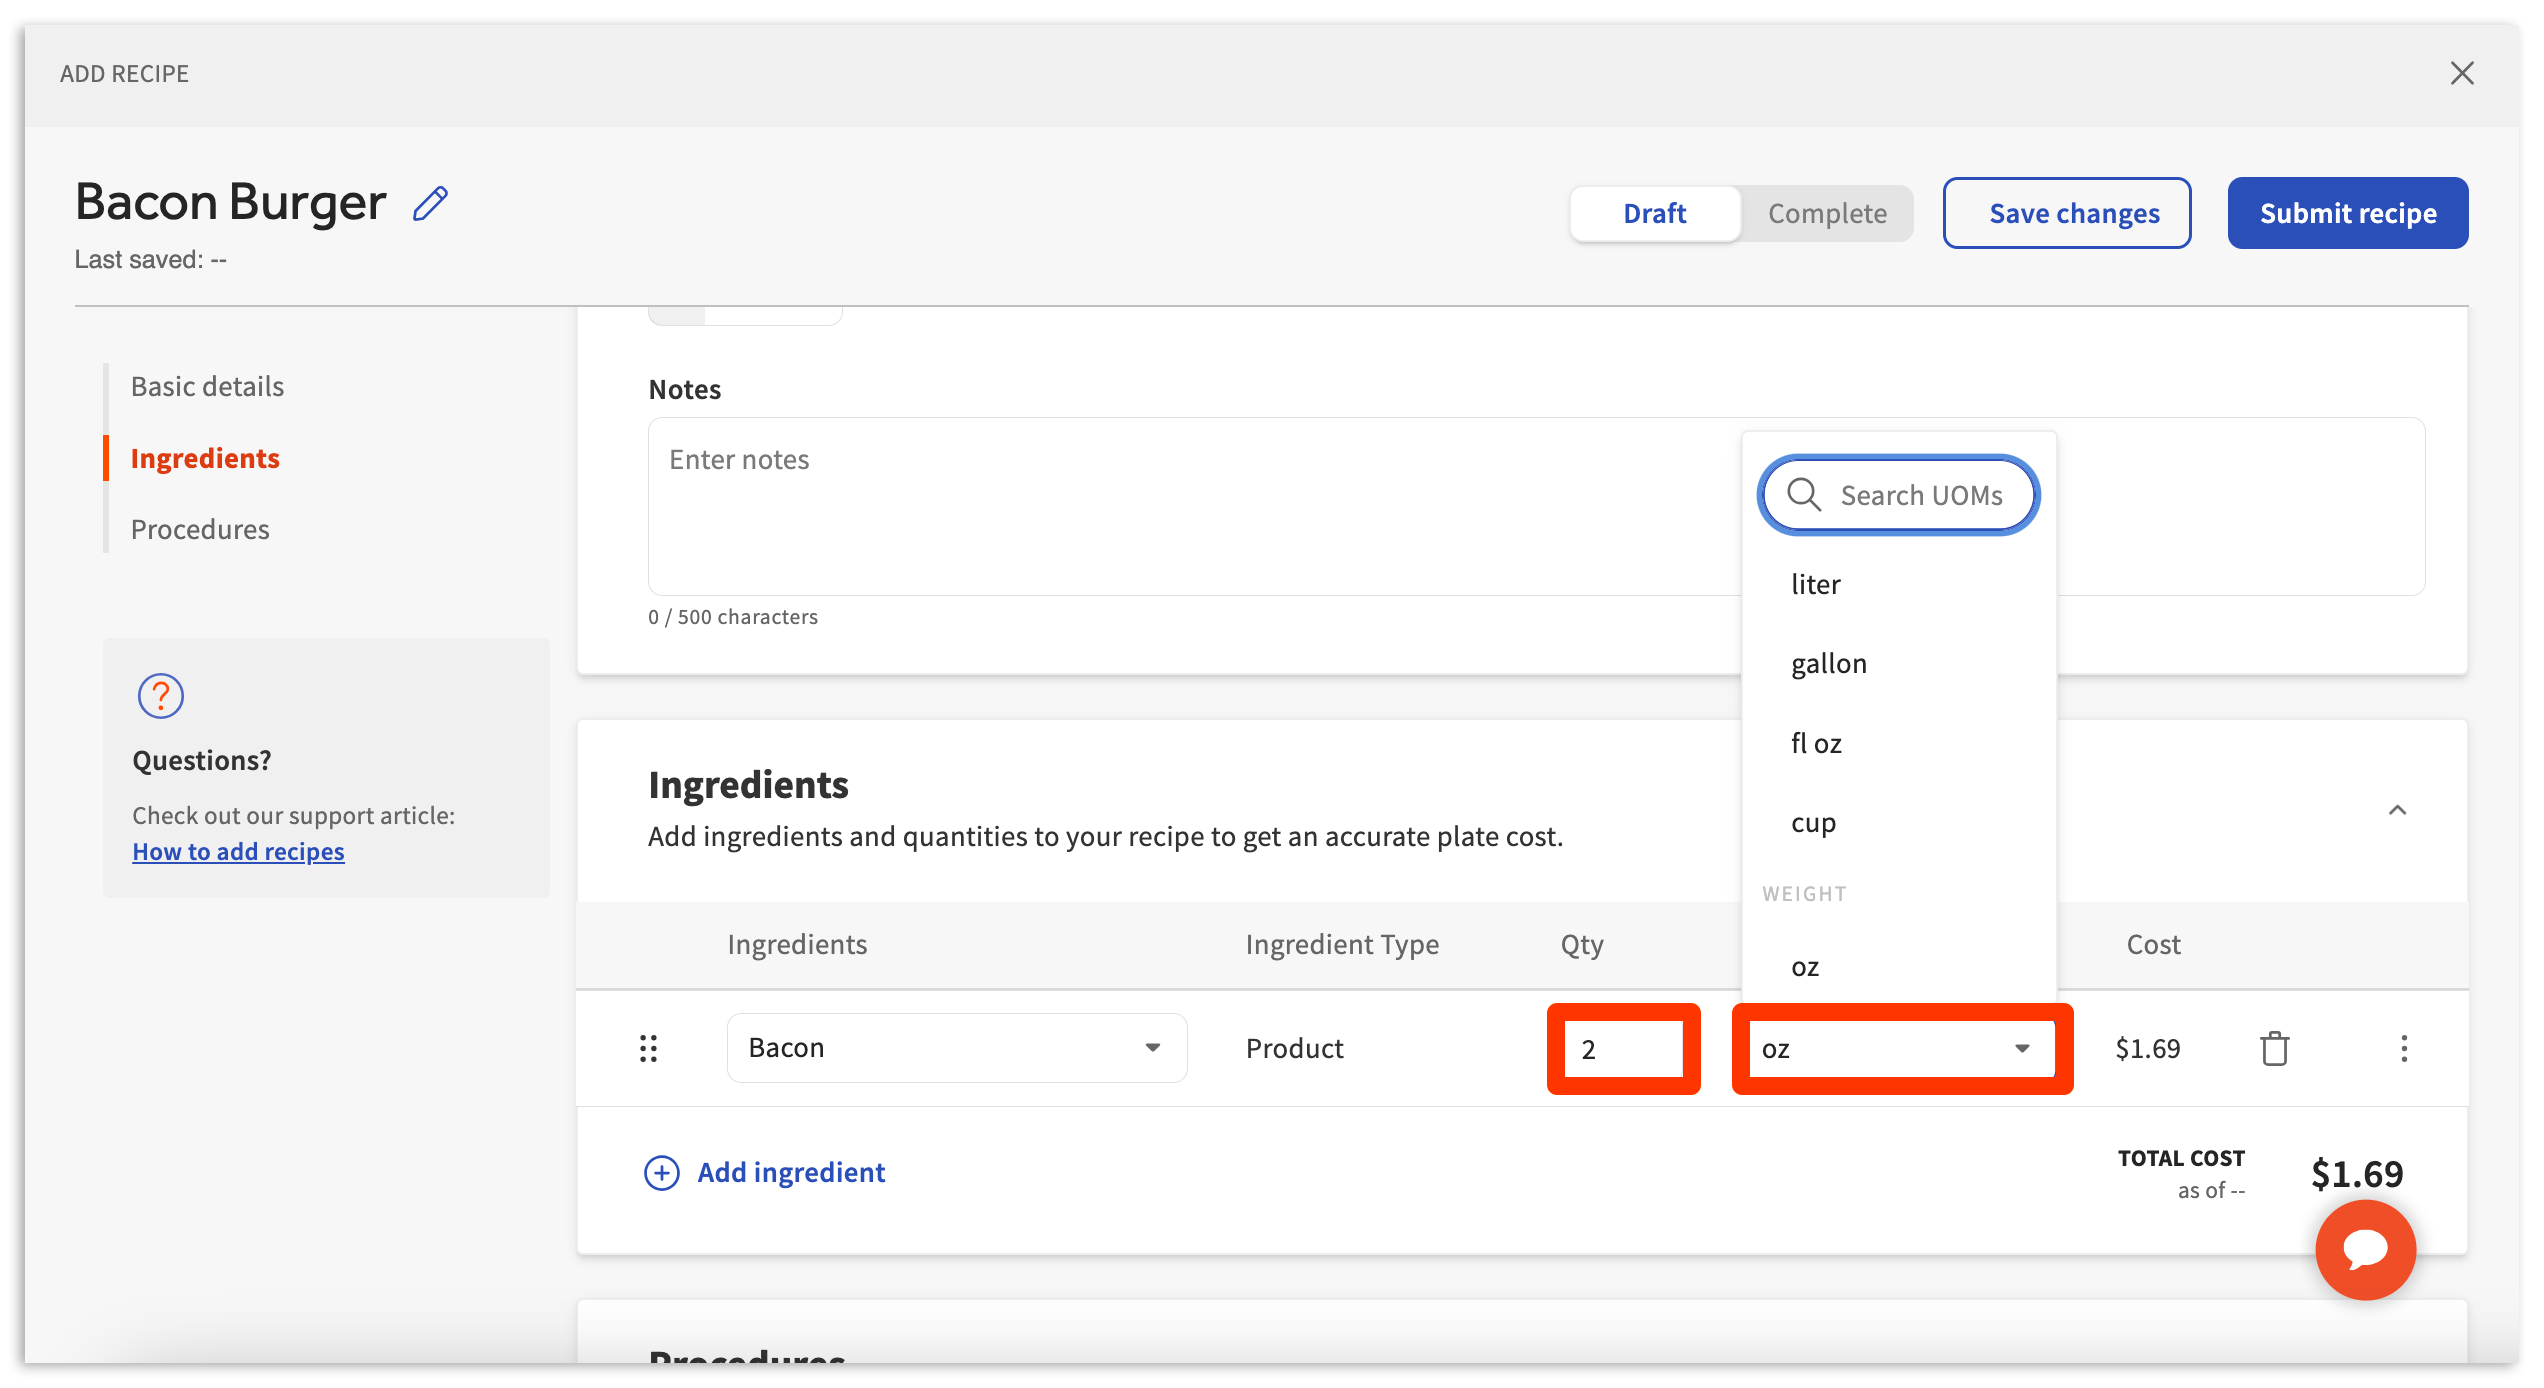This screenshot has width=2544, height=1388.
Task: Set recipe status to Draft
Action: pos(1654,213)
